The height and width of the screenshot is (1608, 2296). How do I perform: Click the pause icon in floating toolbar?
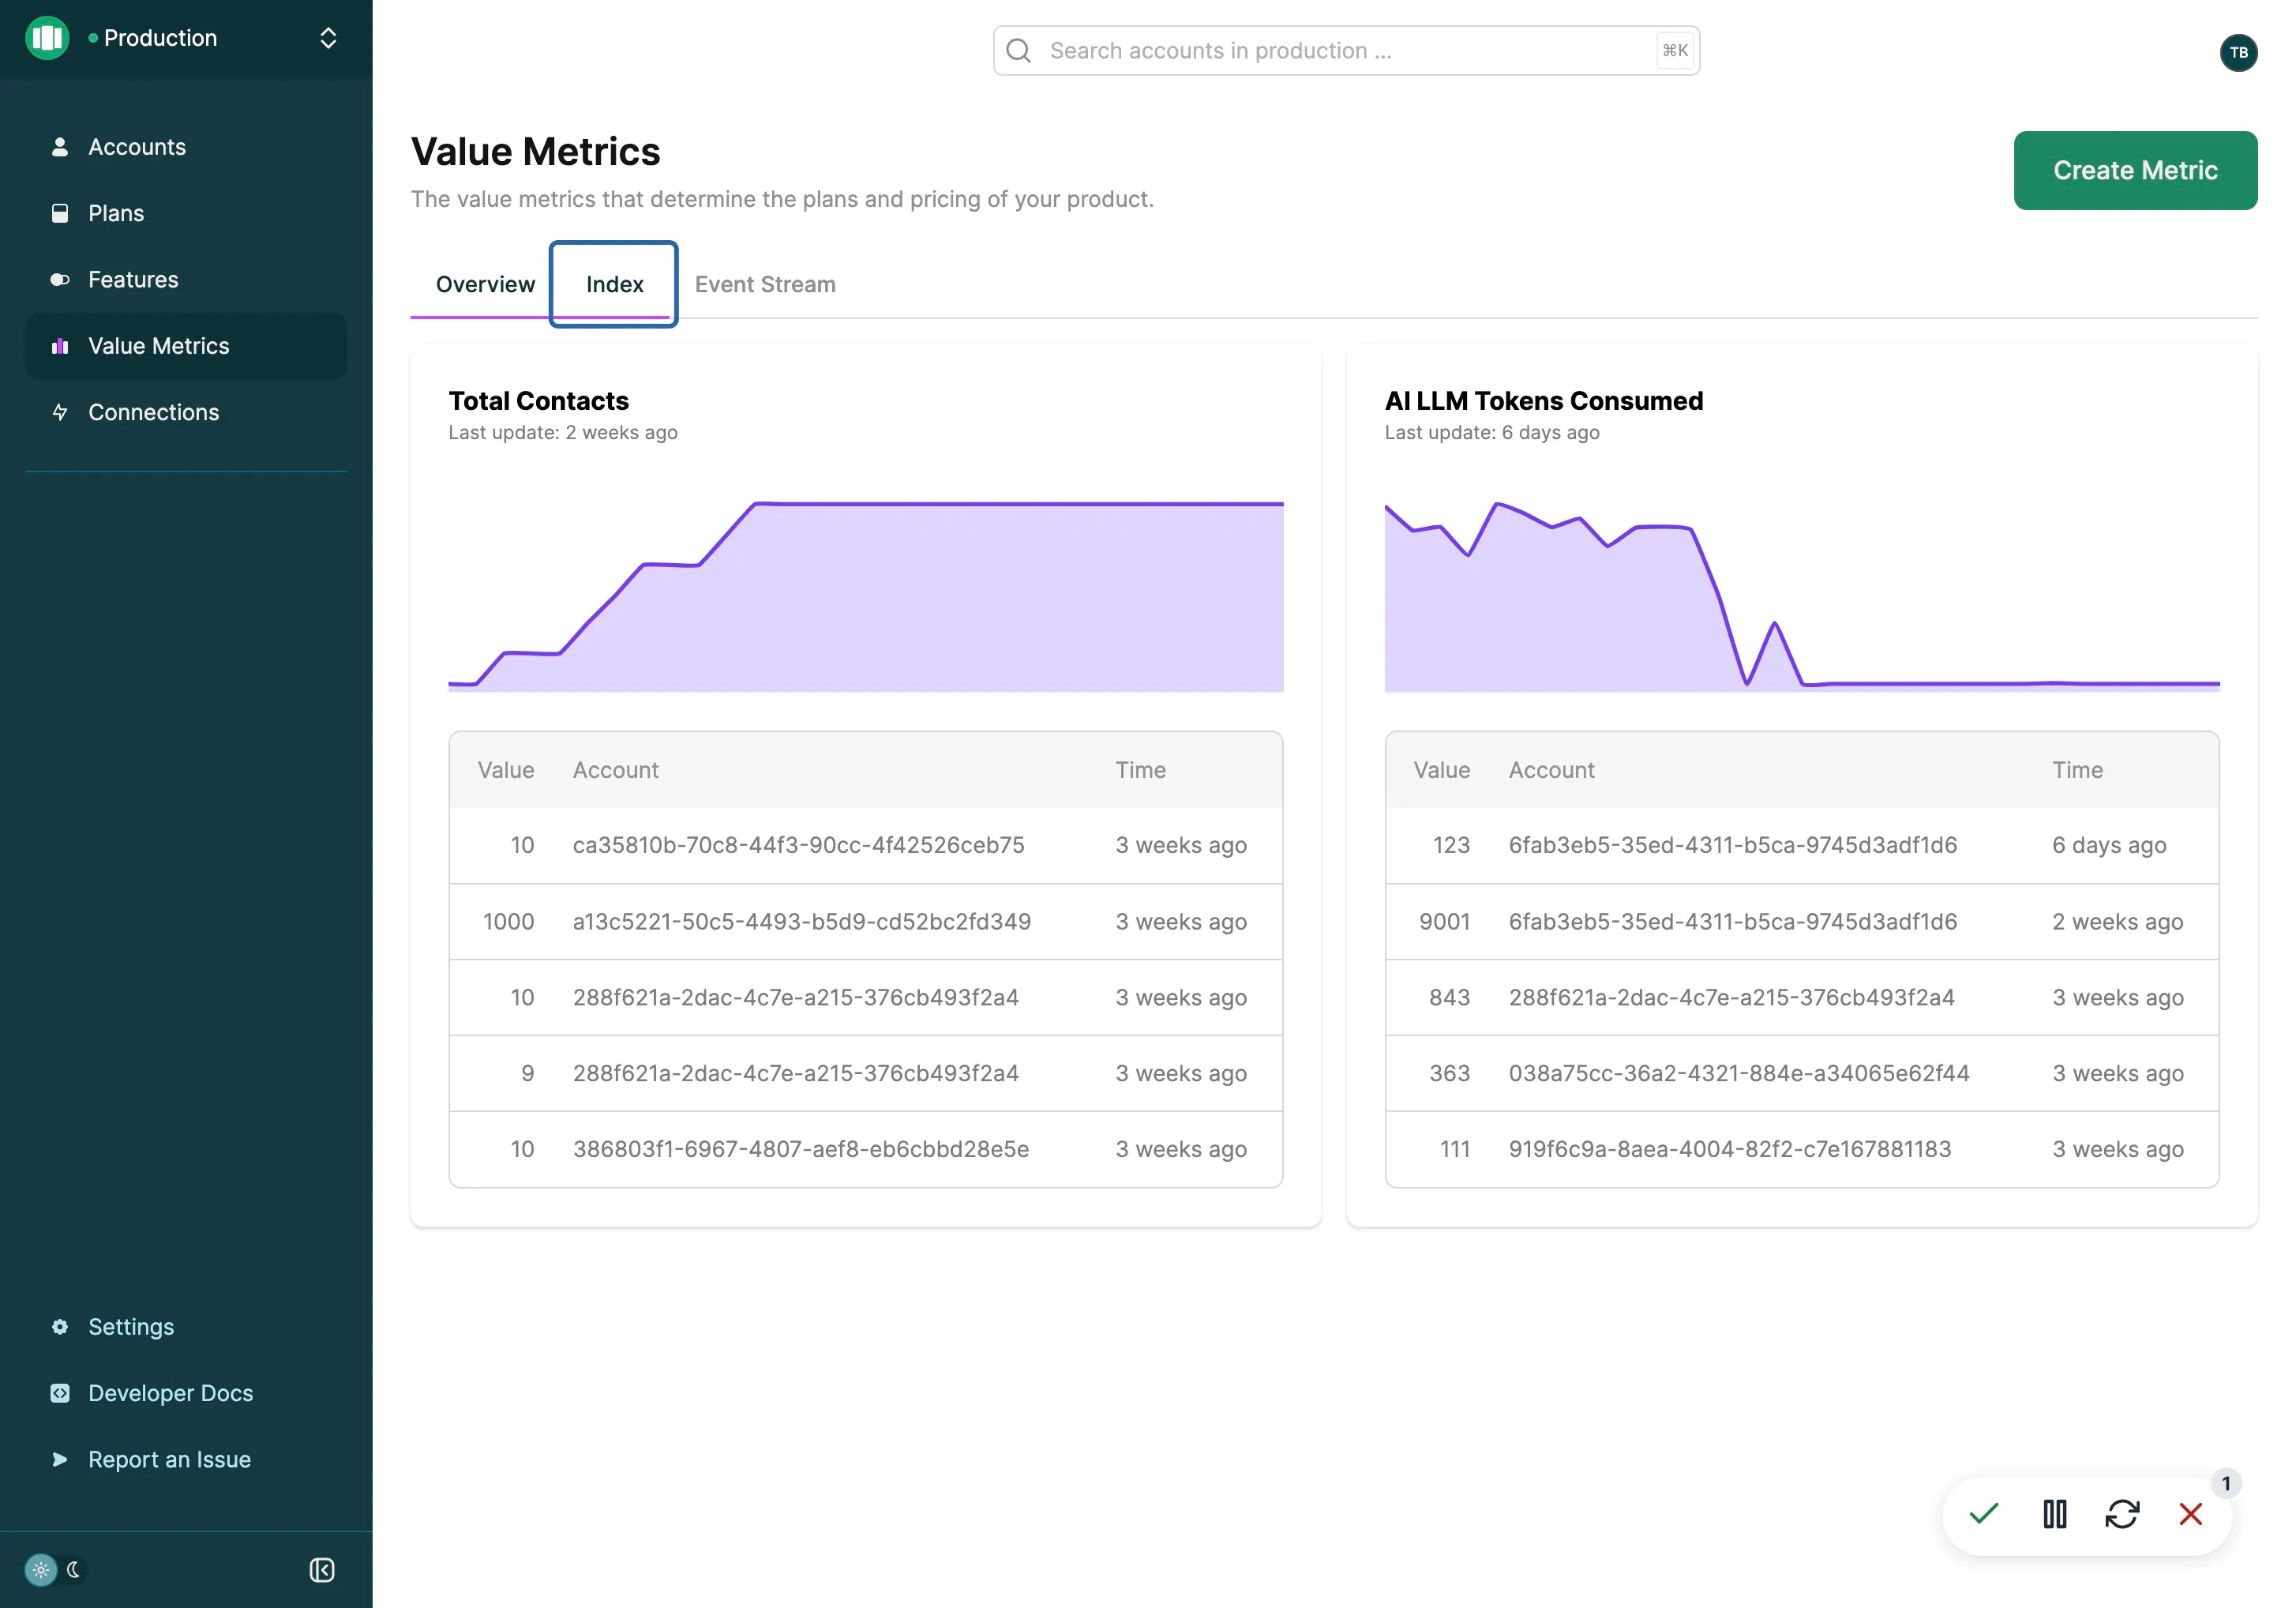(x=2054, y=1514)
